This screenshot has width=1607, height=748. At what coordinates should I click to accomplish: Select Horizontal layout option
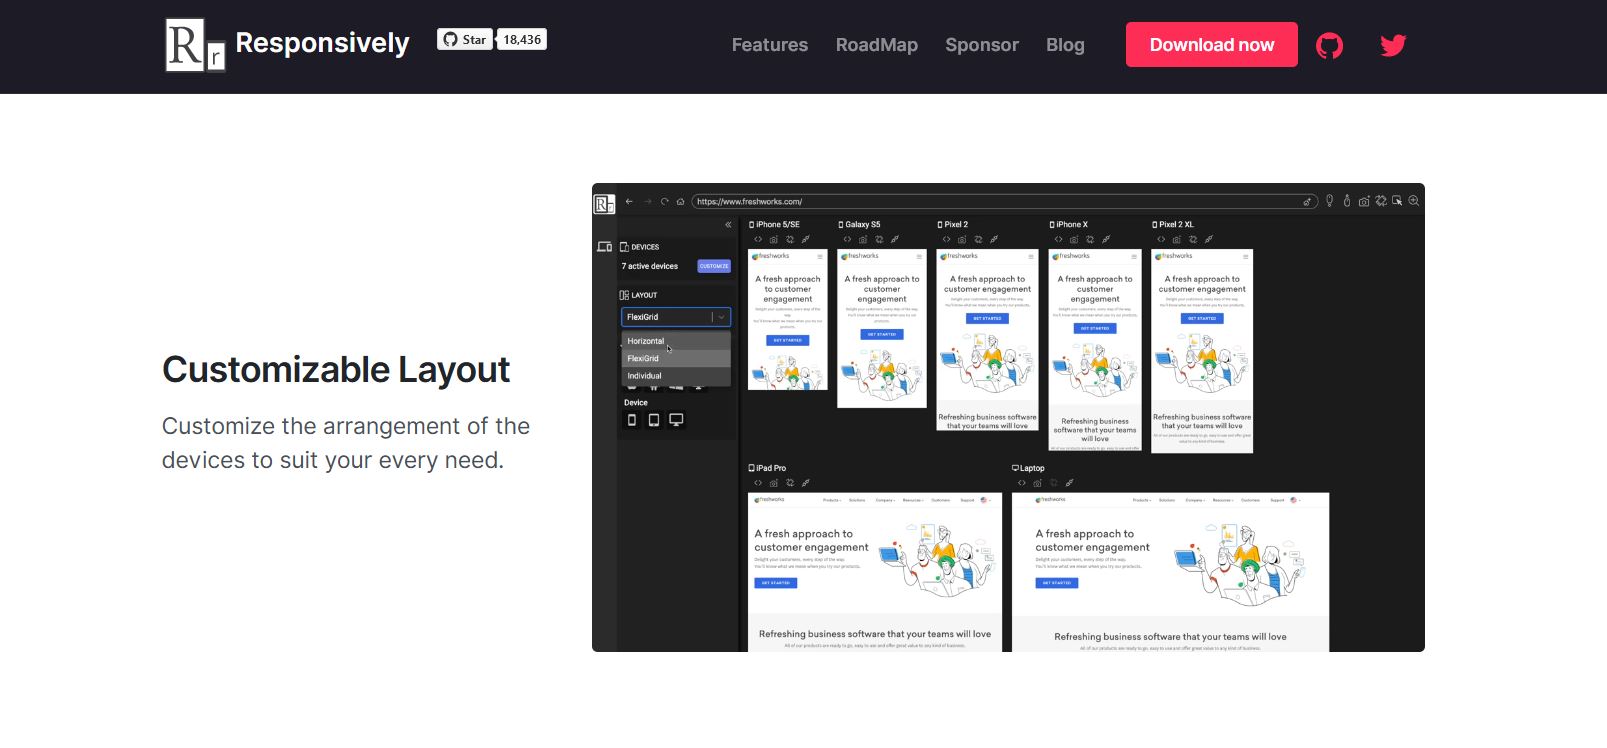(x=676, y=341)
